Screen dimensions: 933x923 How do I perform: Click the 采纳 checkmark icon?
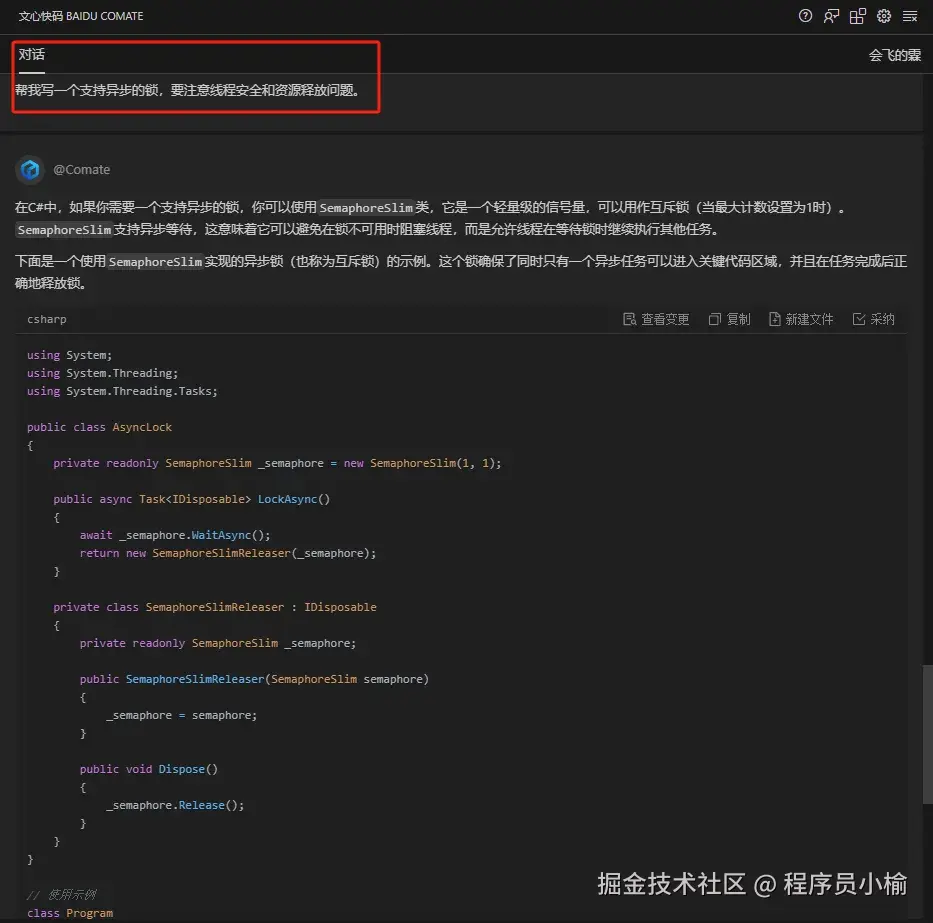[861, 318]
